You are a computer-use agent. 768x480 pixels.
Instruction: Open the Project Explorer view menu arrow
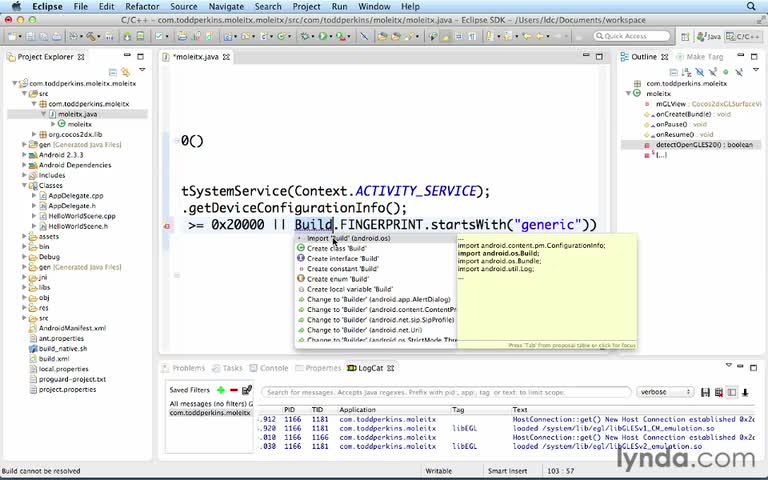tap(142, 70)
